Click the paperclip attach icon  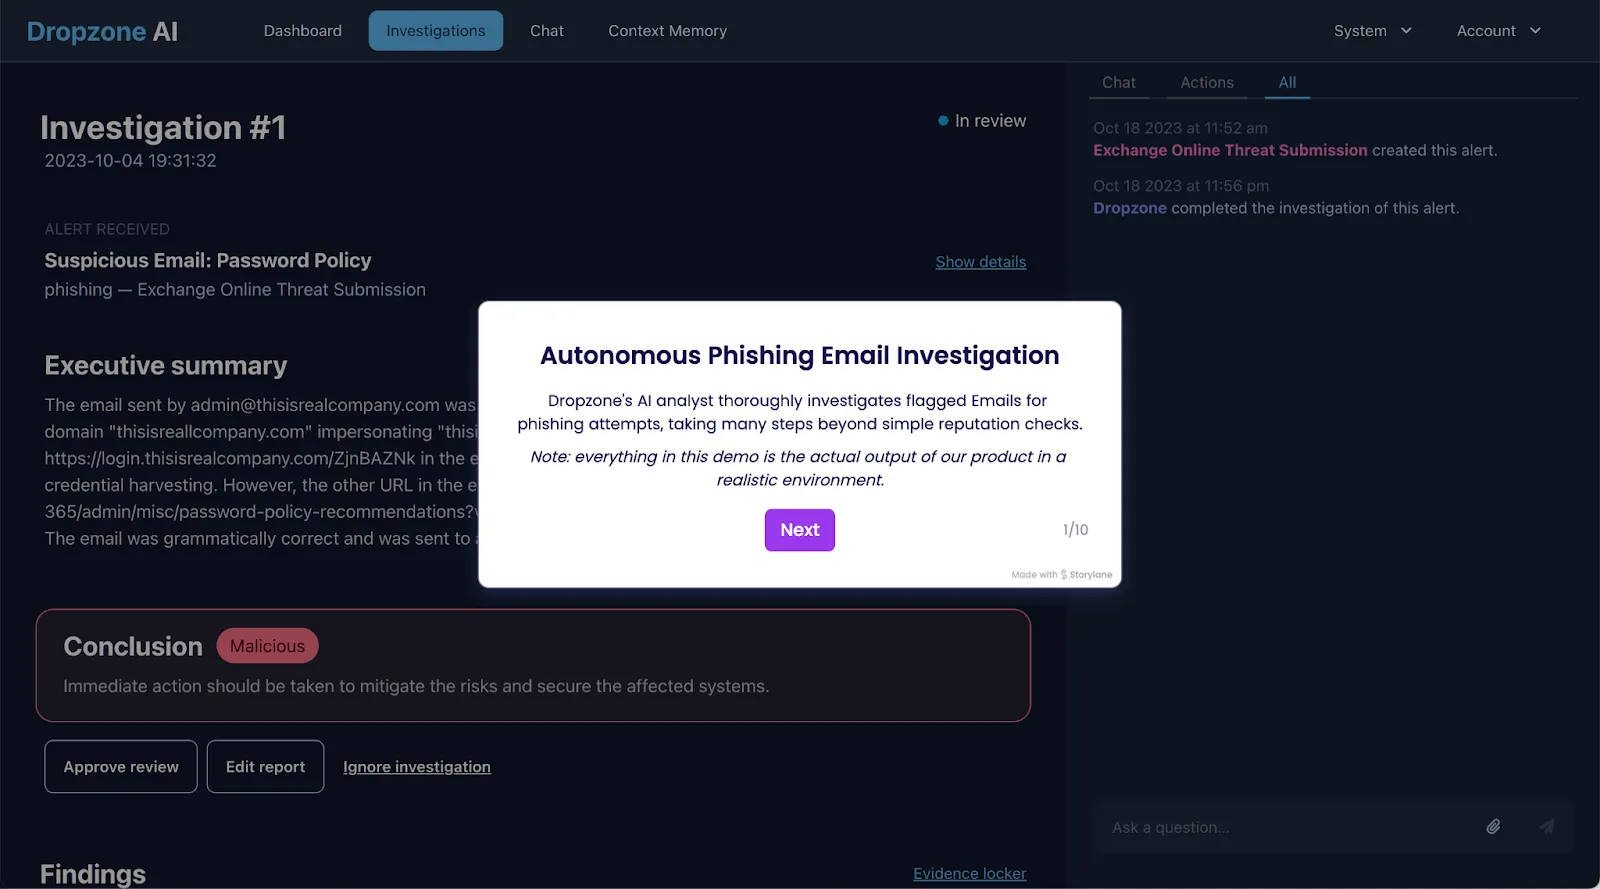pos(1493,827)
